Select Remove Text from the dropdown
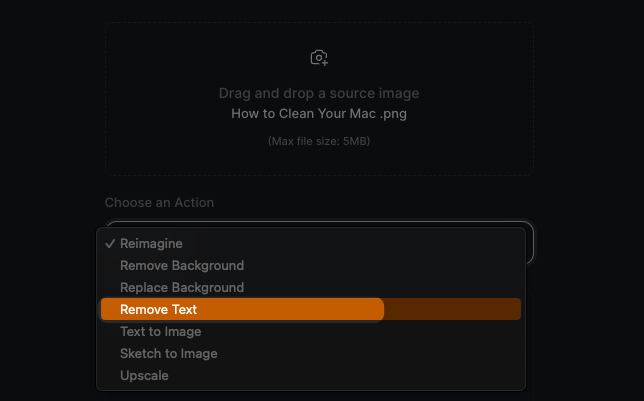644x401 pixels. [x=158, y=310]
